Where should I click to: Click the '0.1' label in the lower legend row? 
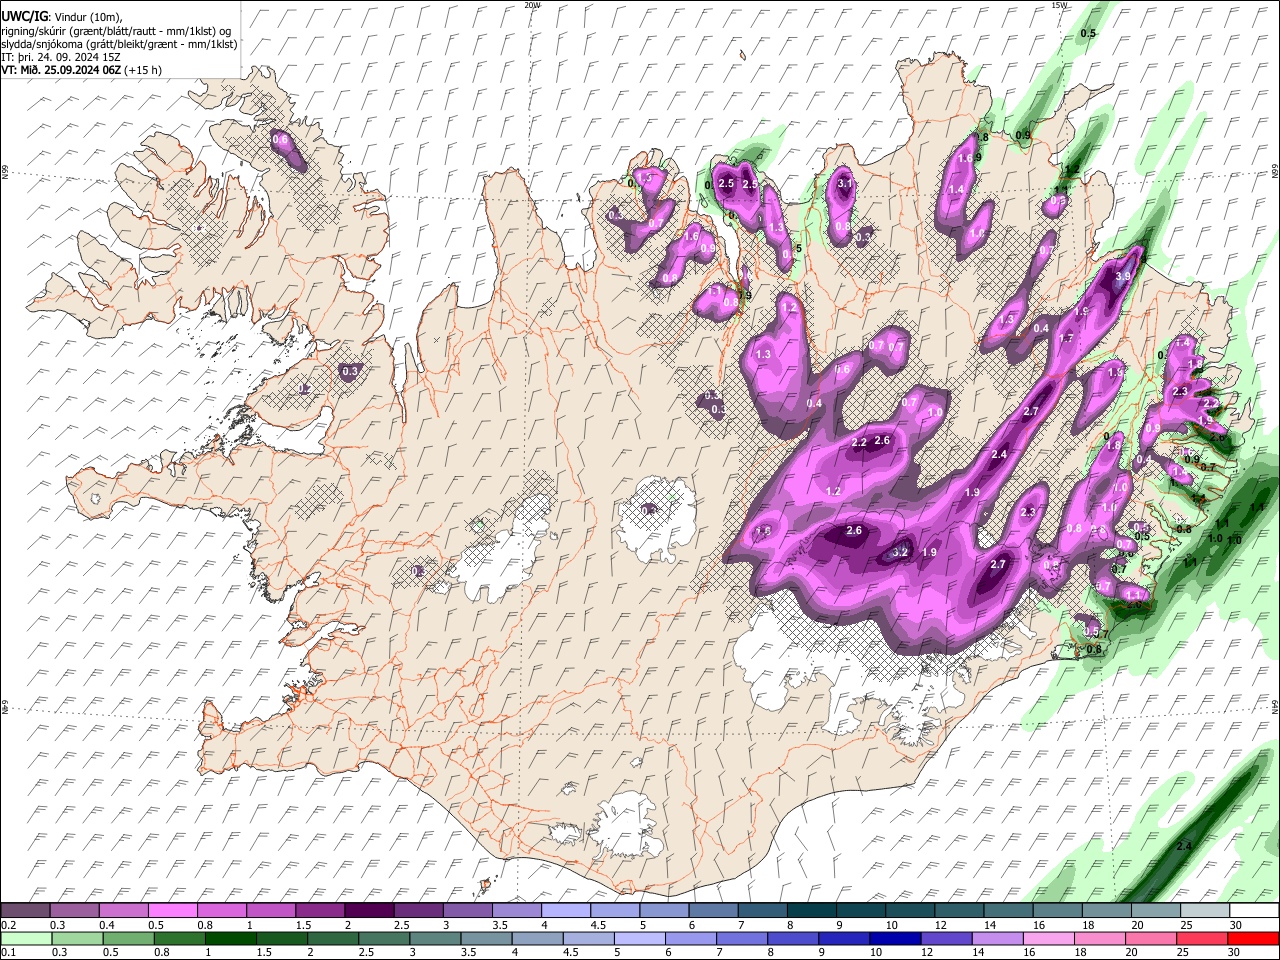[x=9, y=953]
